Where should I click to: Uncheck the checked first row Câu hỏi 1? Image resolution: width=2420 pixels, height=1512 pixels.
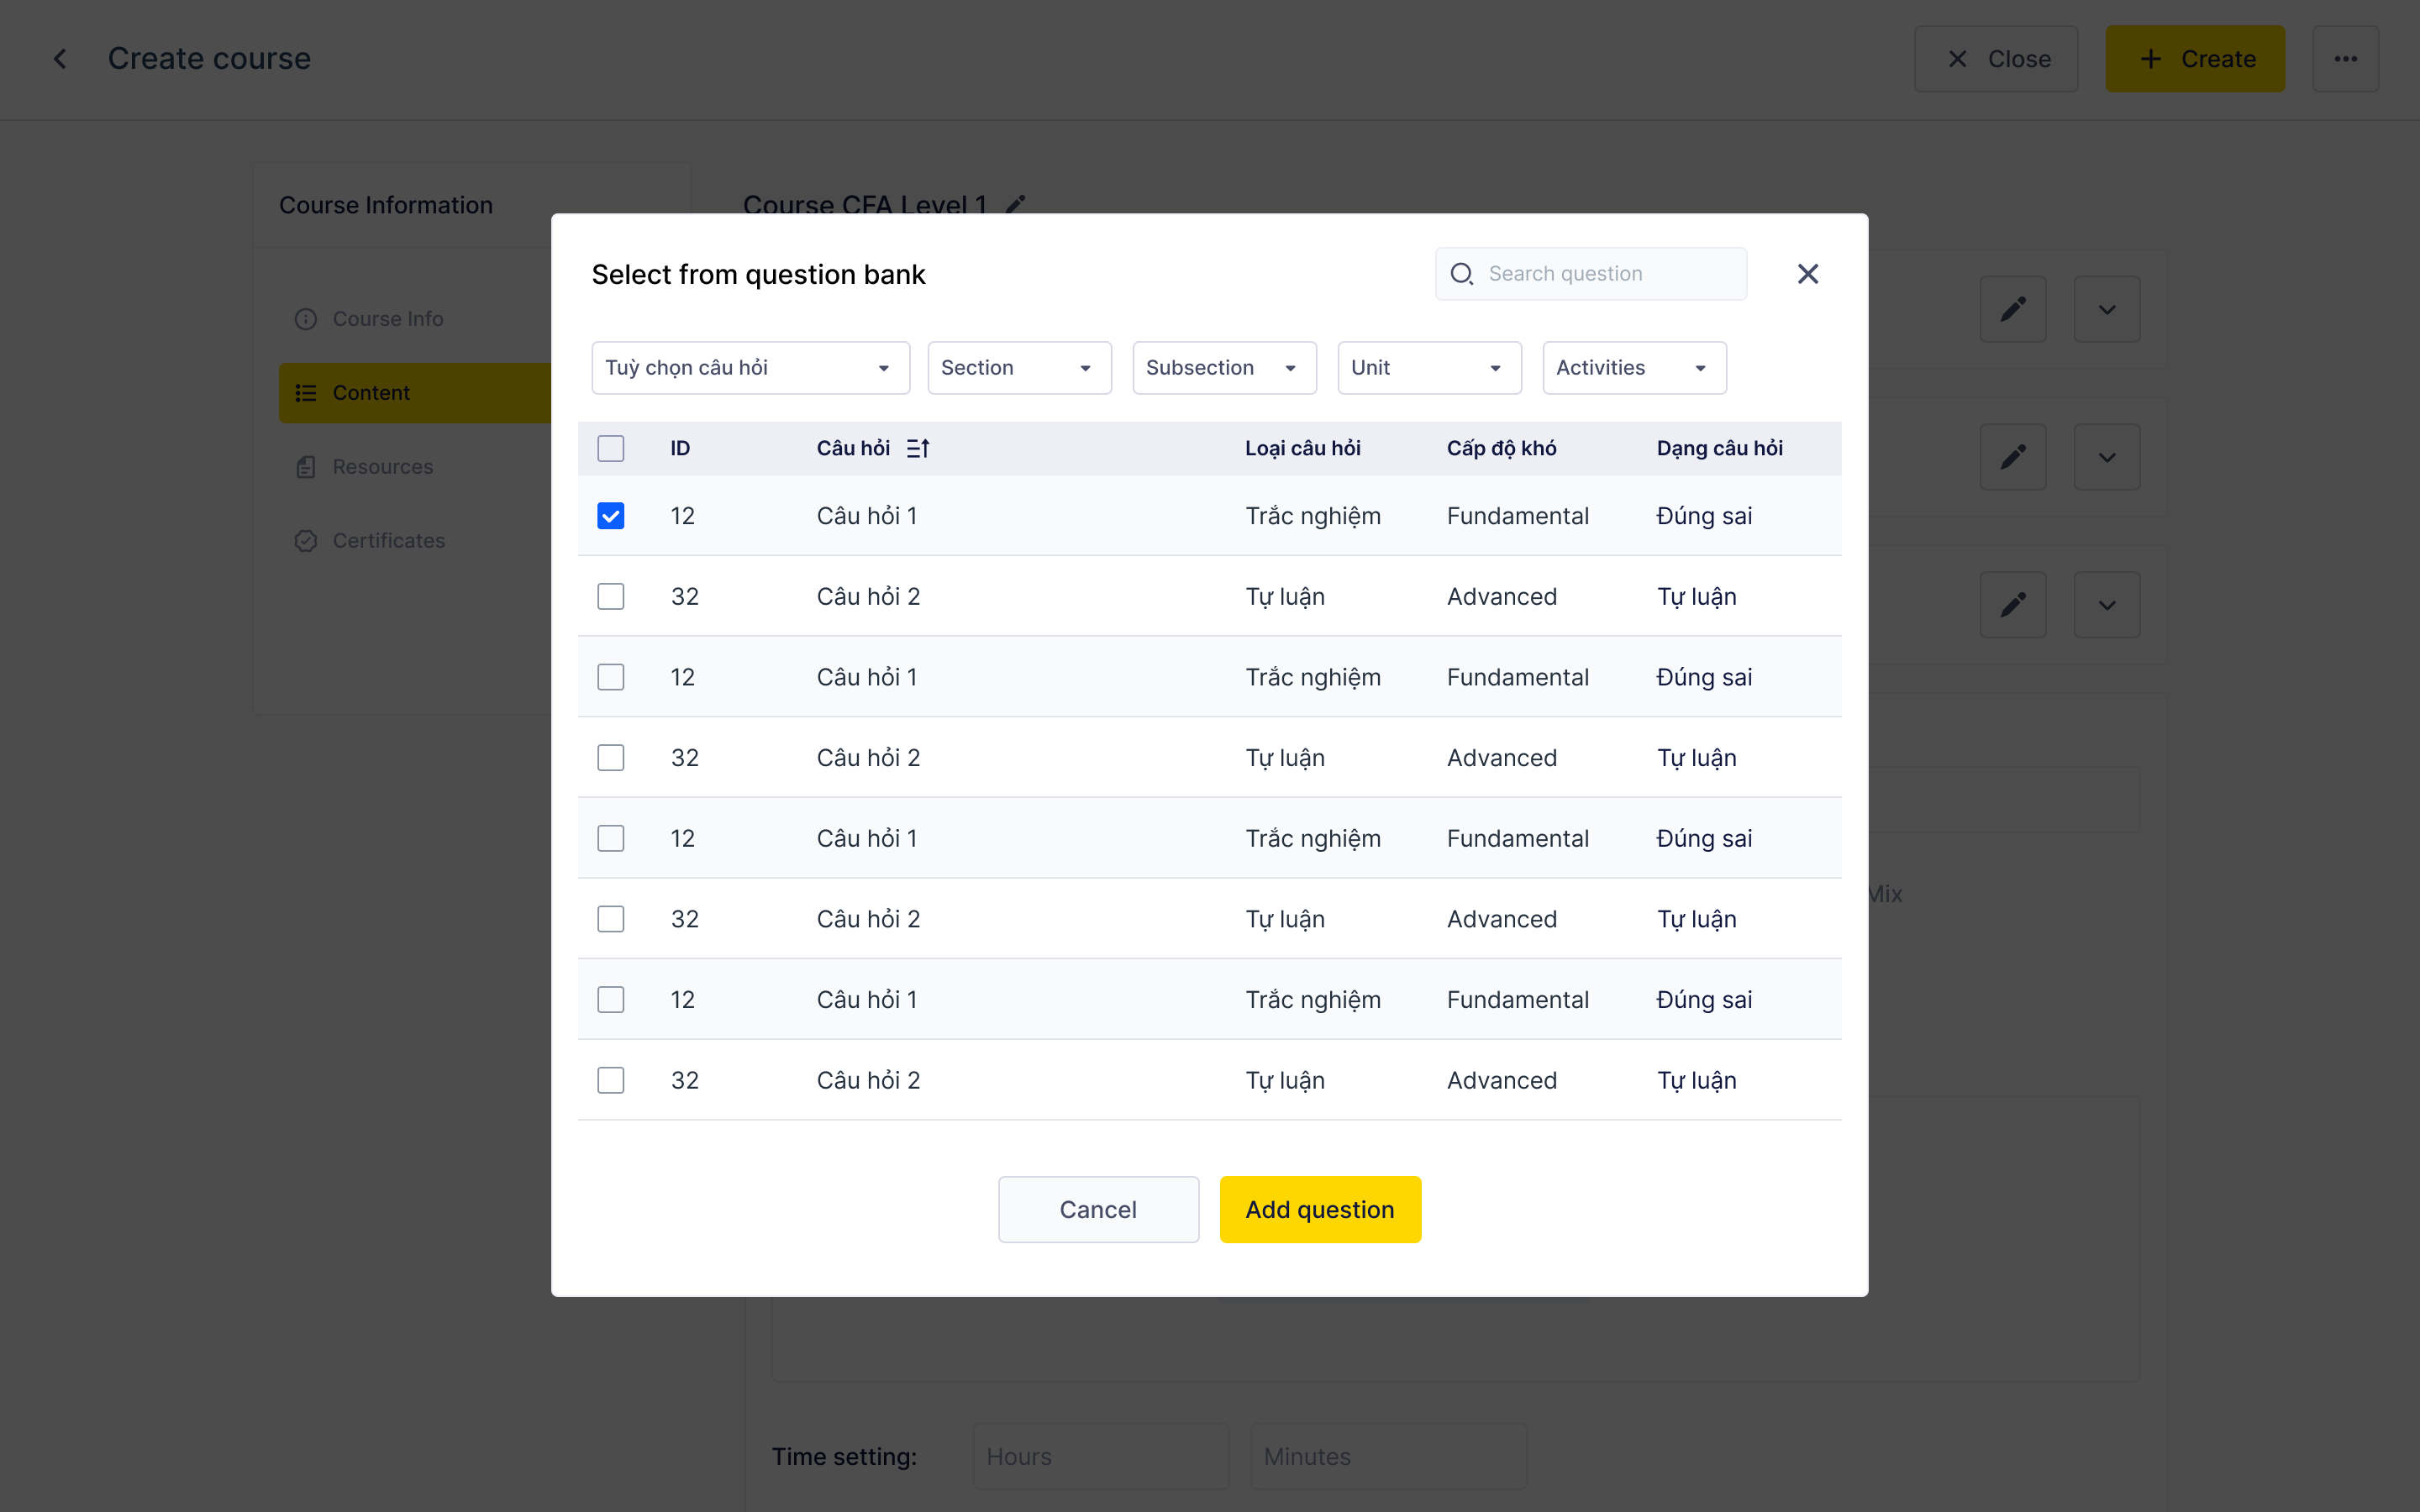611,516
